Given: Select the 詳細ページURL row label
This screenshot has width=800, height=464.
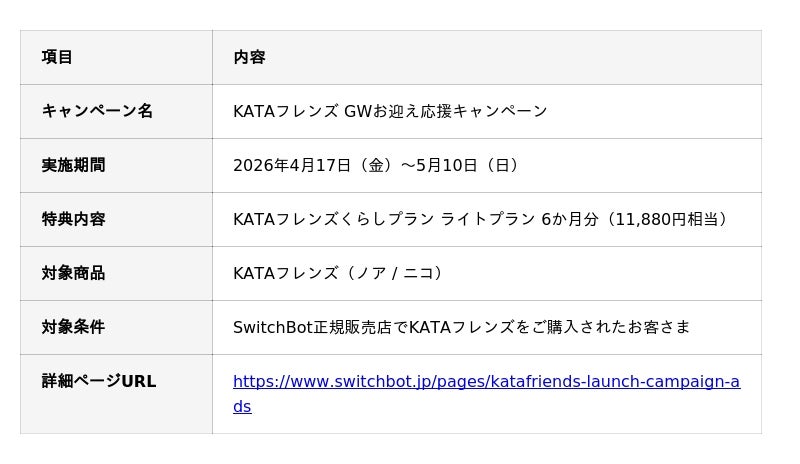Looking at the screenshot, I should coord(99,381).
